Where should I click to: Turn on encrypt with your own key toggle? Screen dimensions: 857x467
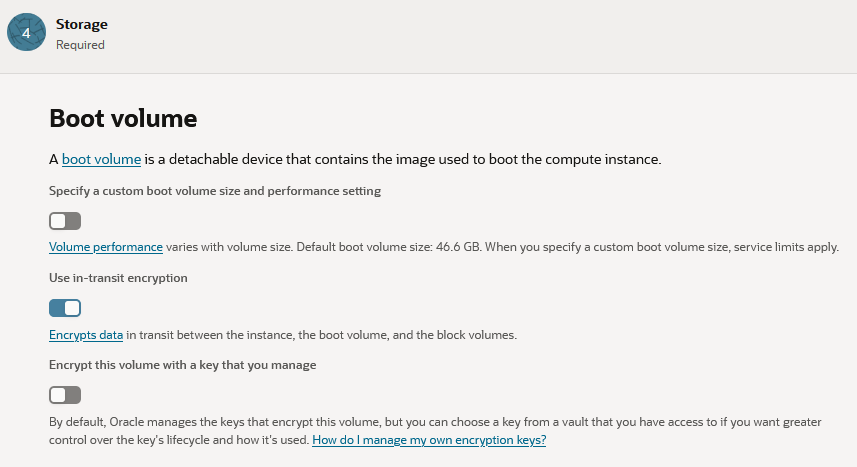[x=65, y=395]
